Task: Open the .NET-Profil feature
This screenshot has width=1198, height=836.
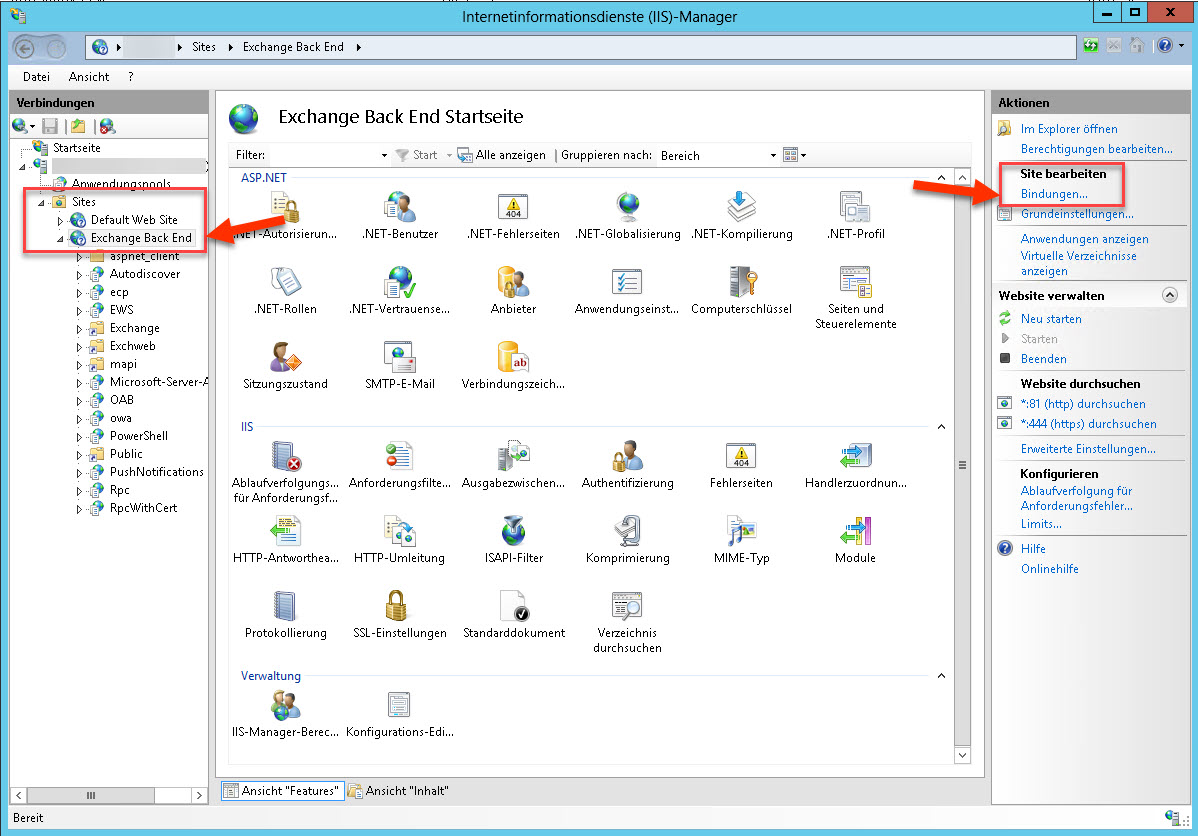Action: [x=856, y=216]
